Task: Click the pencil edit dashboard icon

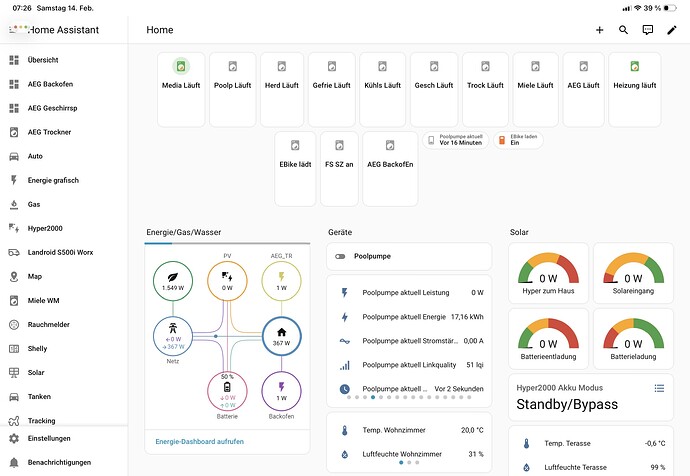Action: pos(672,30)
